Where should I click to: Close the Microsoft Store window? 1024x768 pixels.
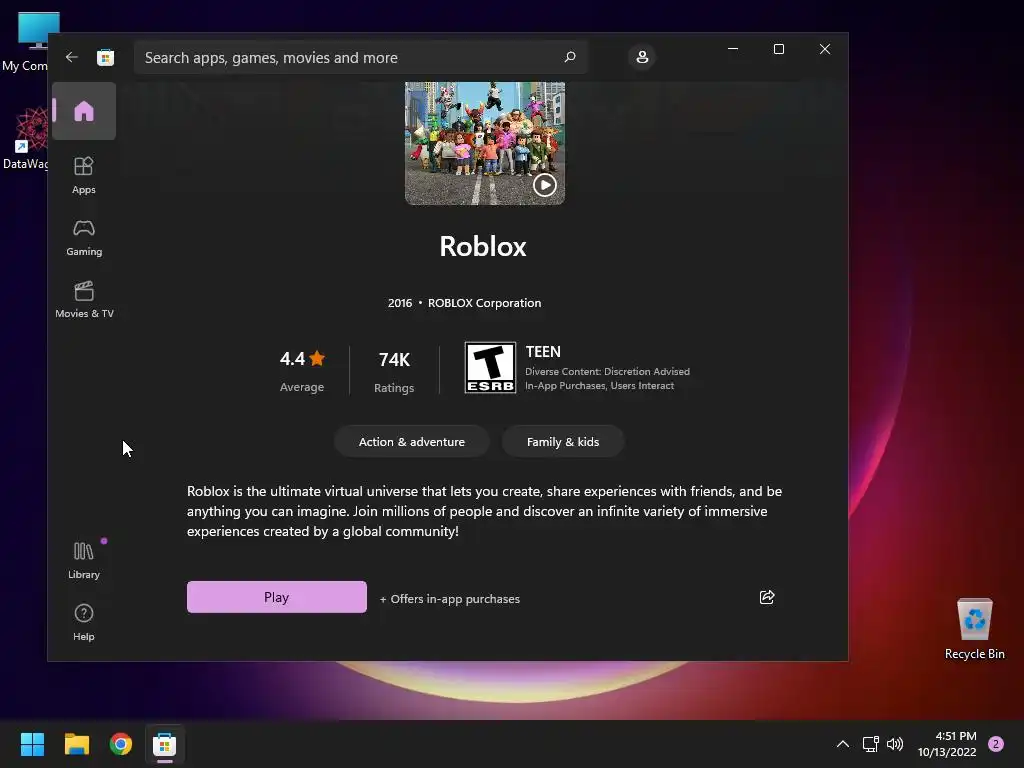(825, 49)
